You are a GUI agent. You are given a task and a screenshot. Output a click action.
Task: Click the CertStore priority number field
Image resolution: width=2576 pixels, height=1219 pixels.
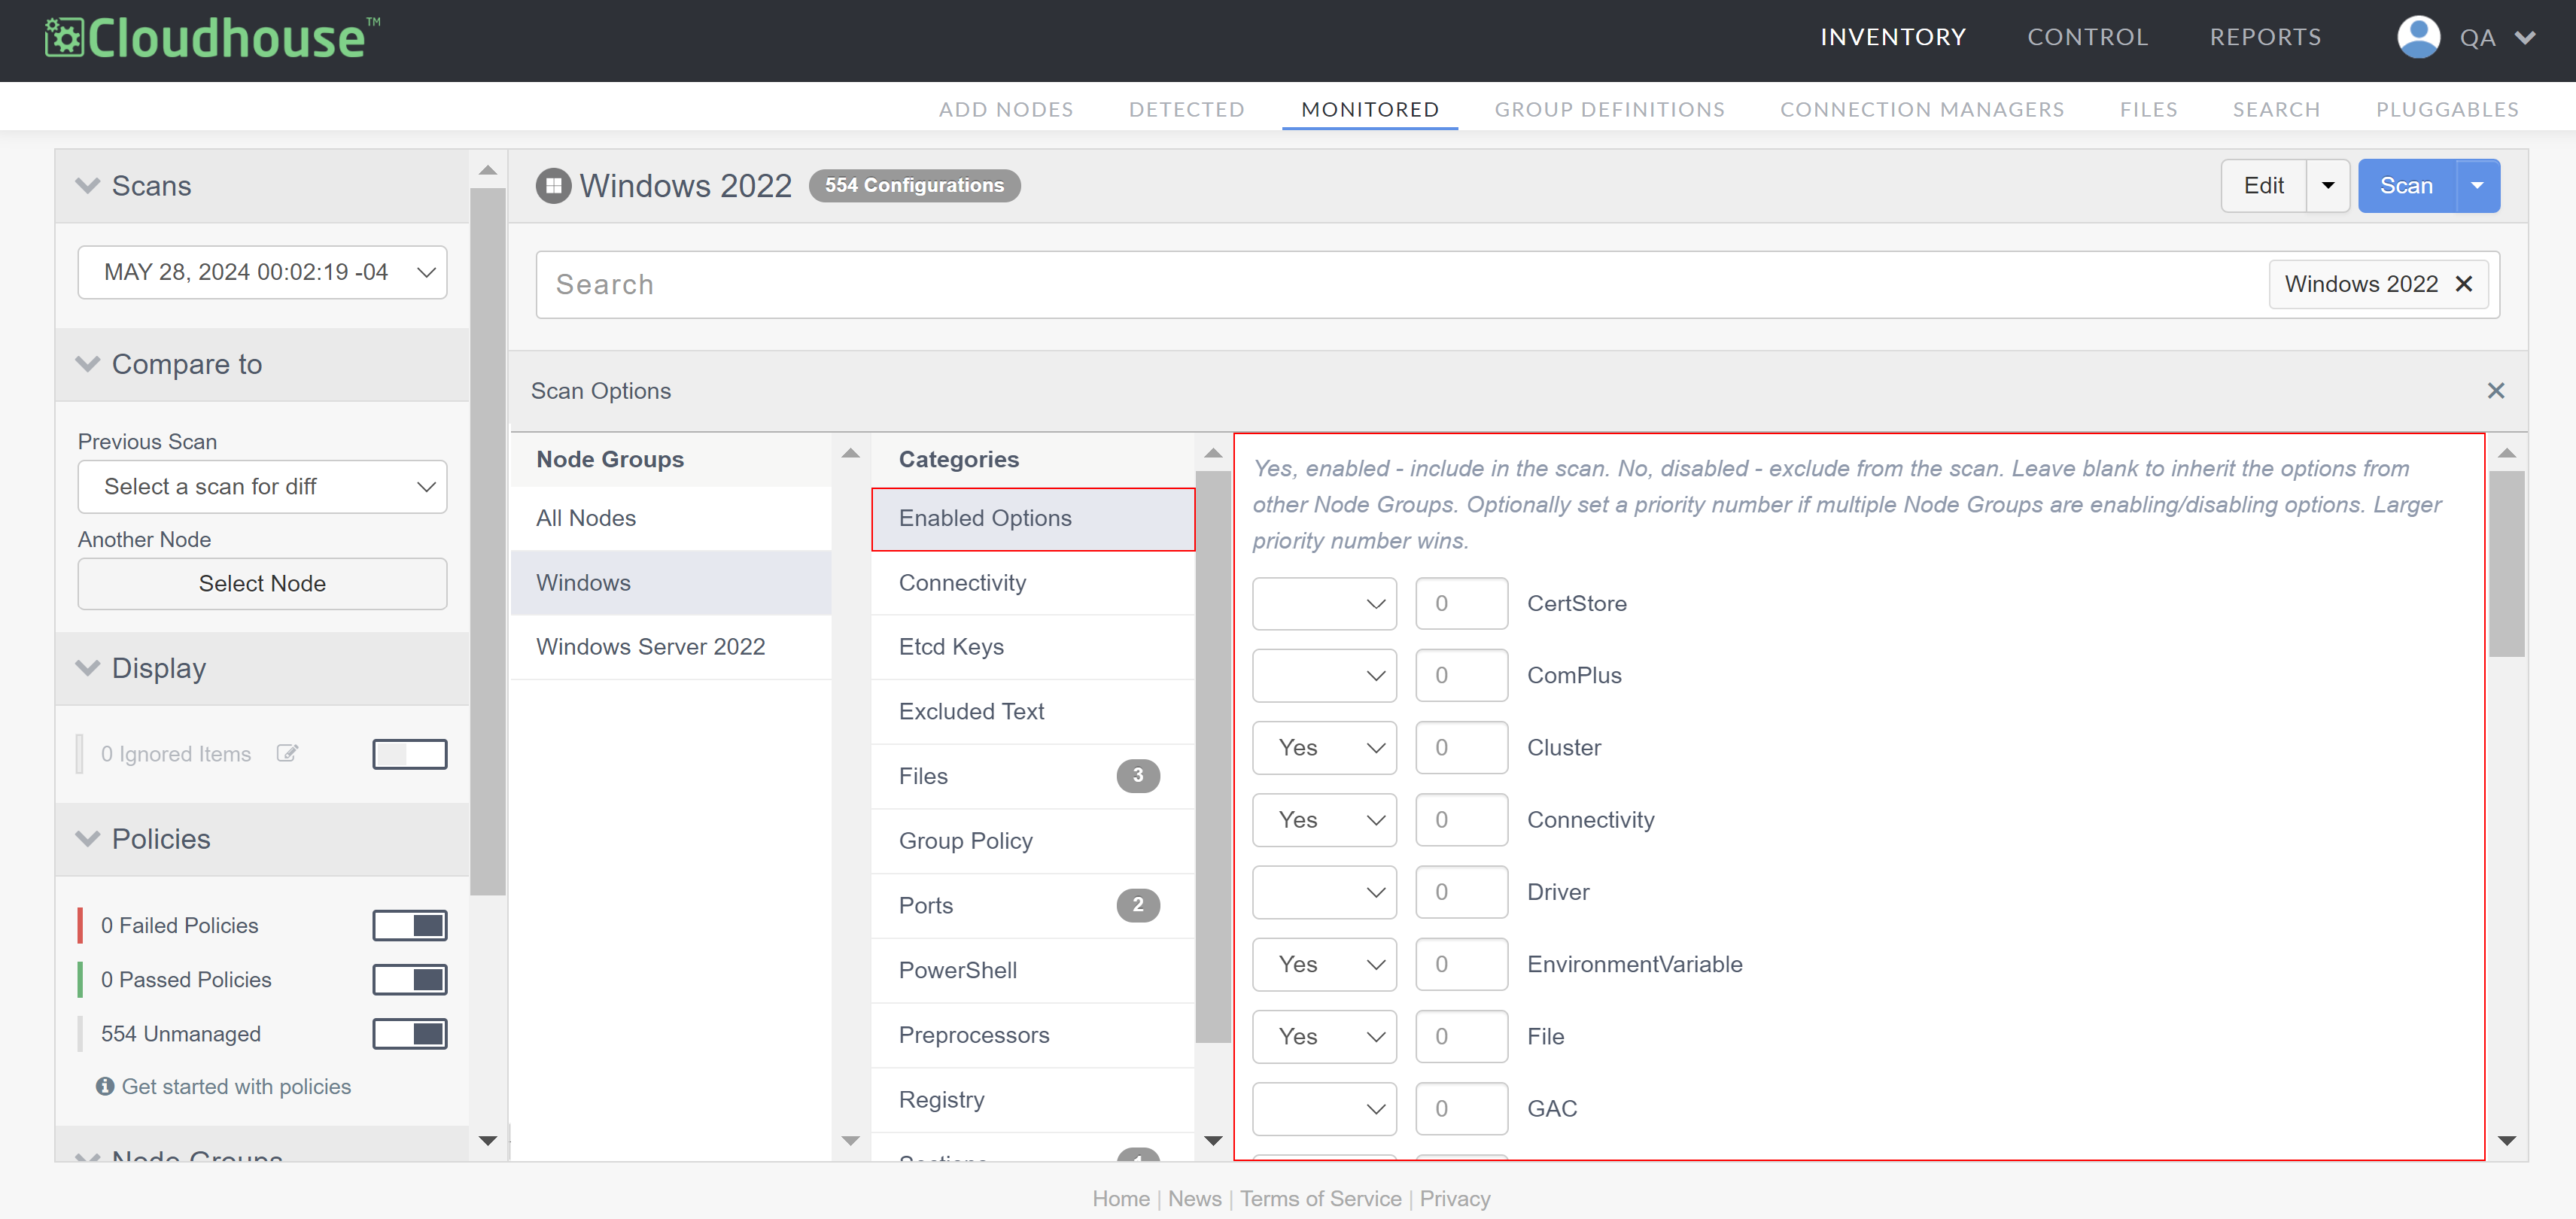[x=1461, y=603]
